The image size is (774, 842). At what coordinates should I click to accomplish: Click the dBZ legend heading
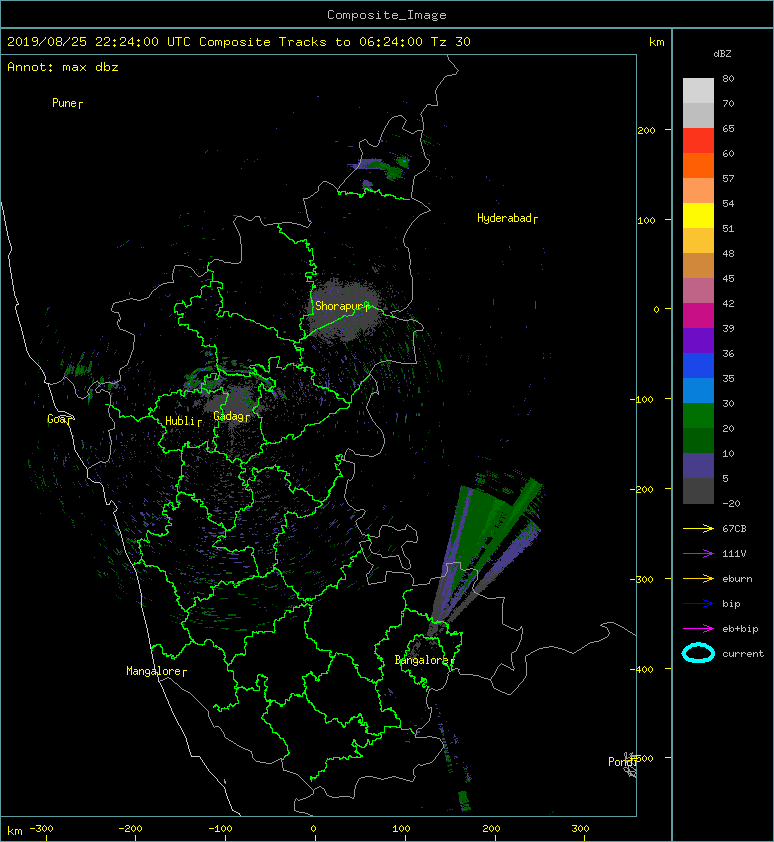point(722,54)
